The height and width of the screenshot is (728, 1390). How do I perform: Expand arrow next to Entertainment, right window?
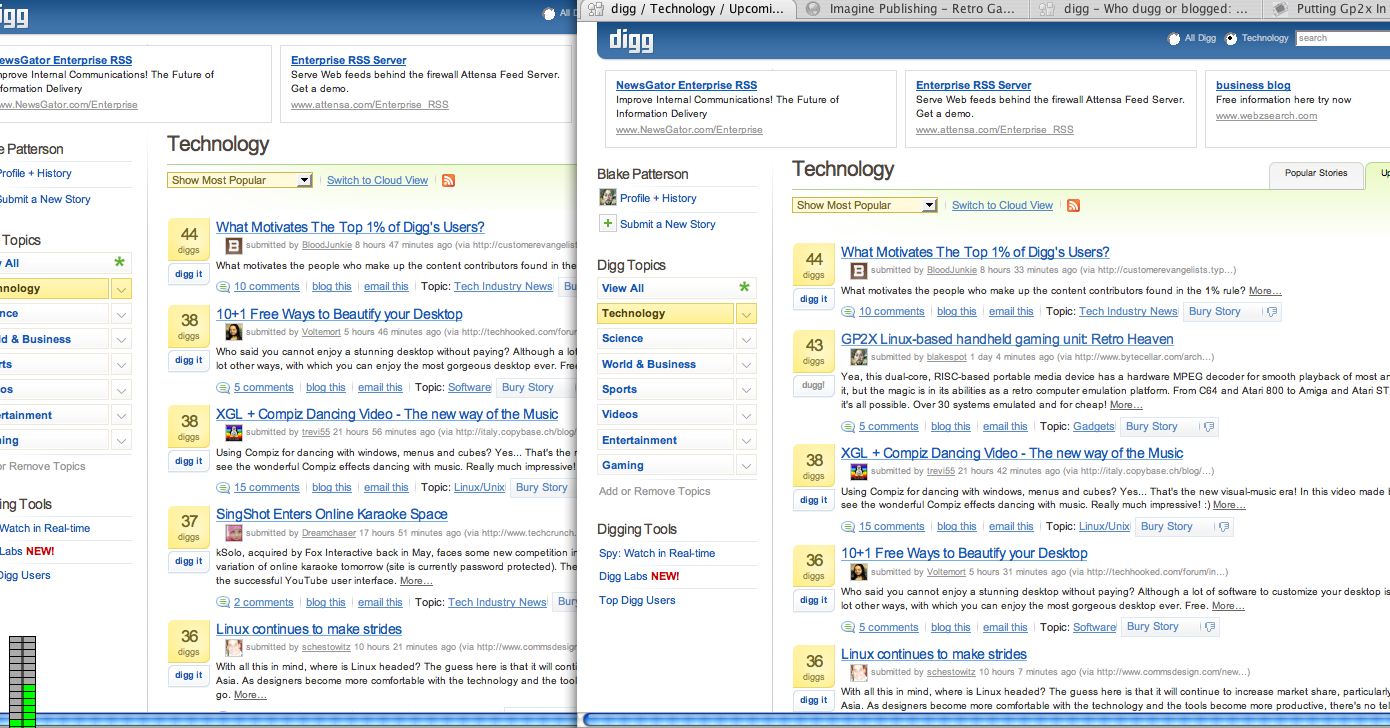point(746,441)
